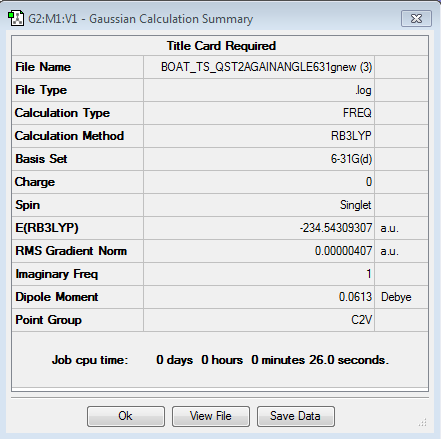Click the Imaginary Freq label

[x=57, y=274]
